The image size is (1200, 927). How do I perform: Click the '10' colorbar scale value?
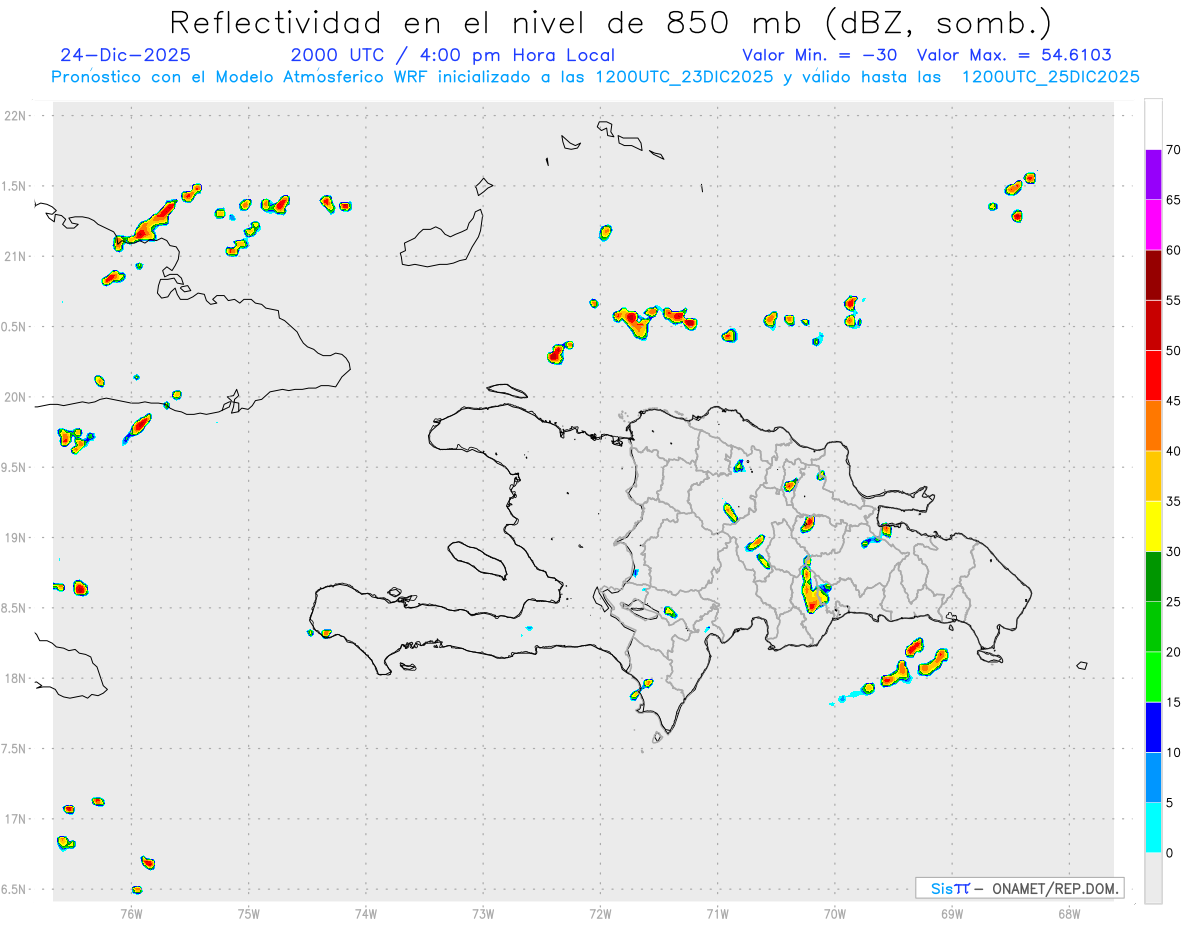1173,752
